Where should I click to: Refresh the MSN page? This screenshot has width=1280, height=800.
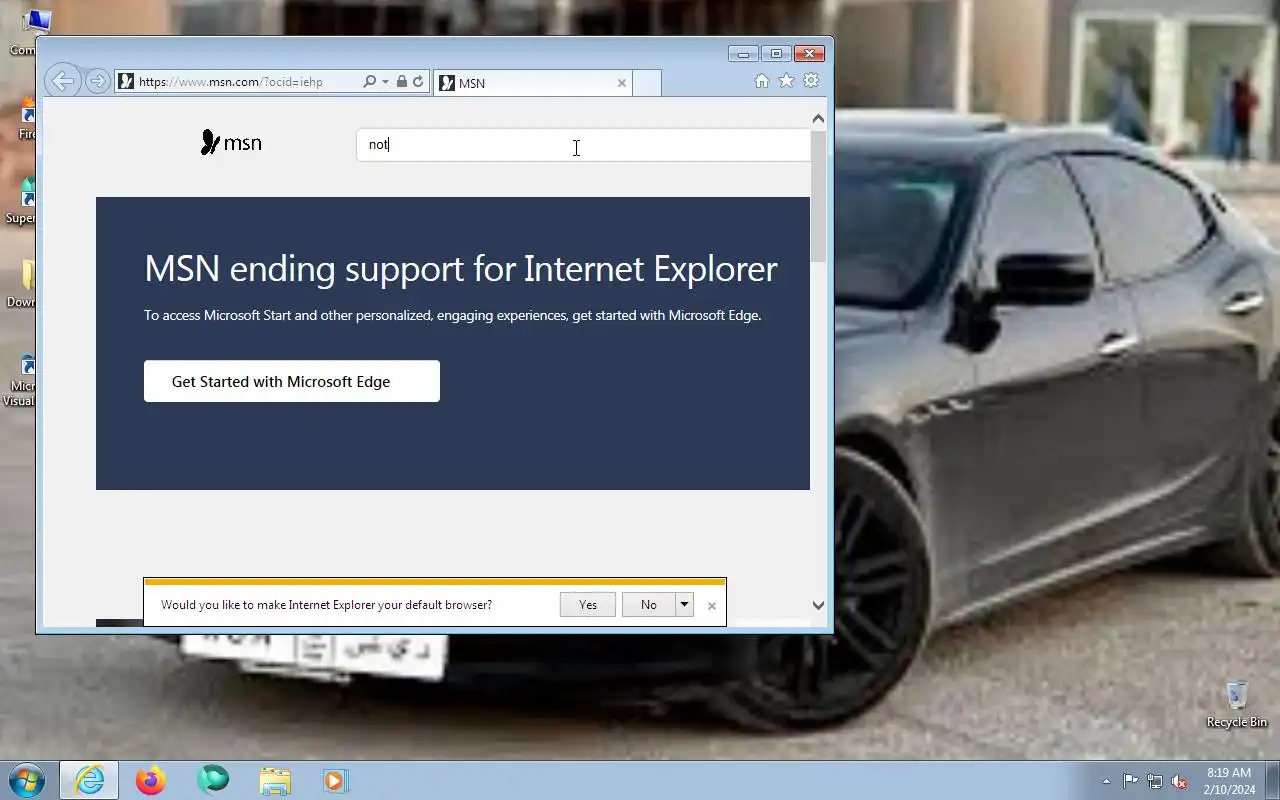(418, 82)
